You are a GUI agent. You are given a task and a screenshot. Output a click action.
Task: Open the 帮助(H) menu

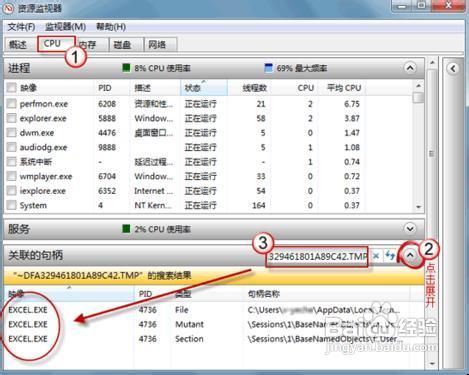(111, 27)
